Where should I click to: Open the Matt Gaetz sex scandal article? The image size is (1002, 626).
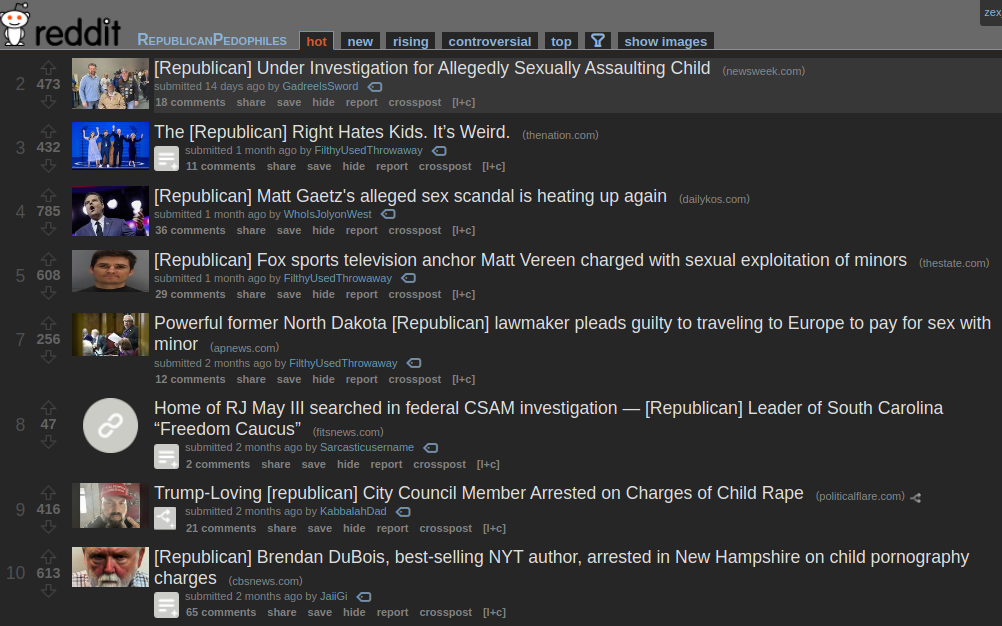(x=410, y=195)
